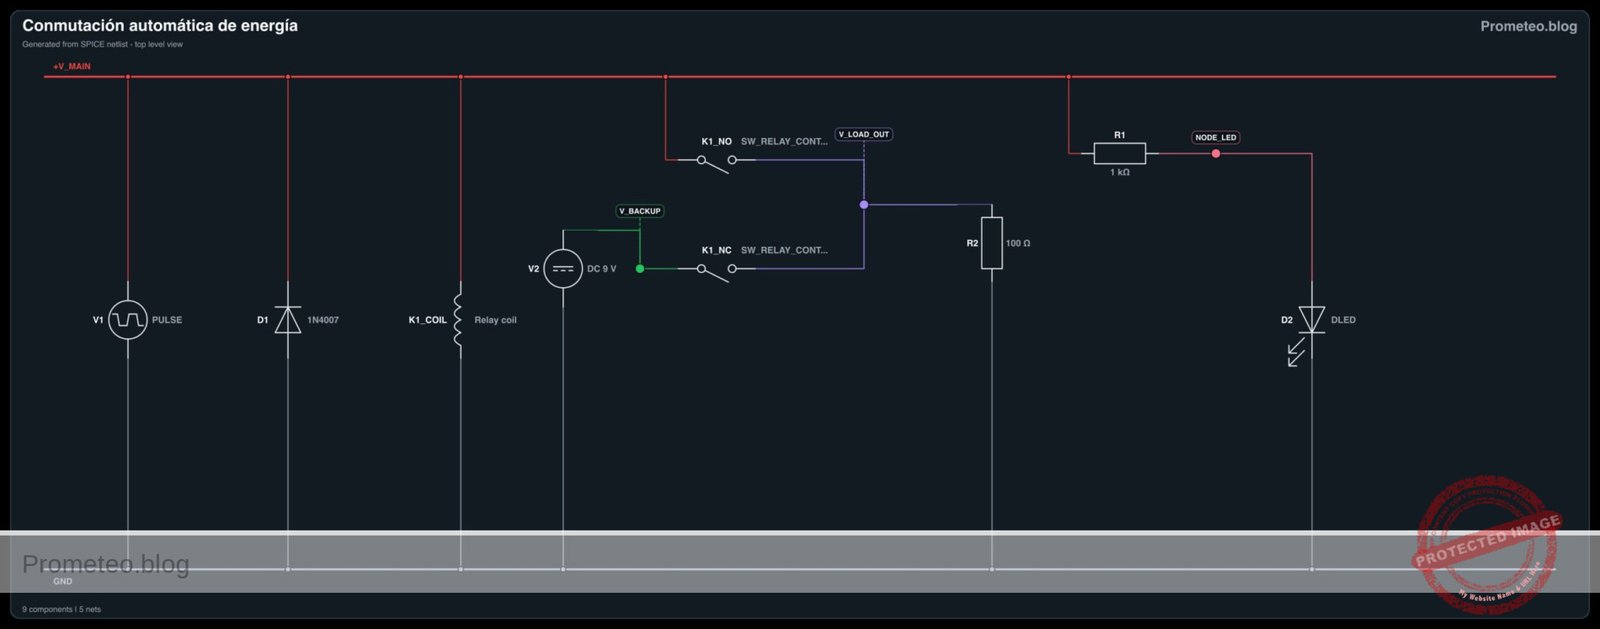
Task: Click the V_LOAD_OUT net label
Action: pos(864,134)
